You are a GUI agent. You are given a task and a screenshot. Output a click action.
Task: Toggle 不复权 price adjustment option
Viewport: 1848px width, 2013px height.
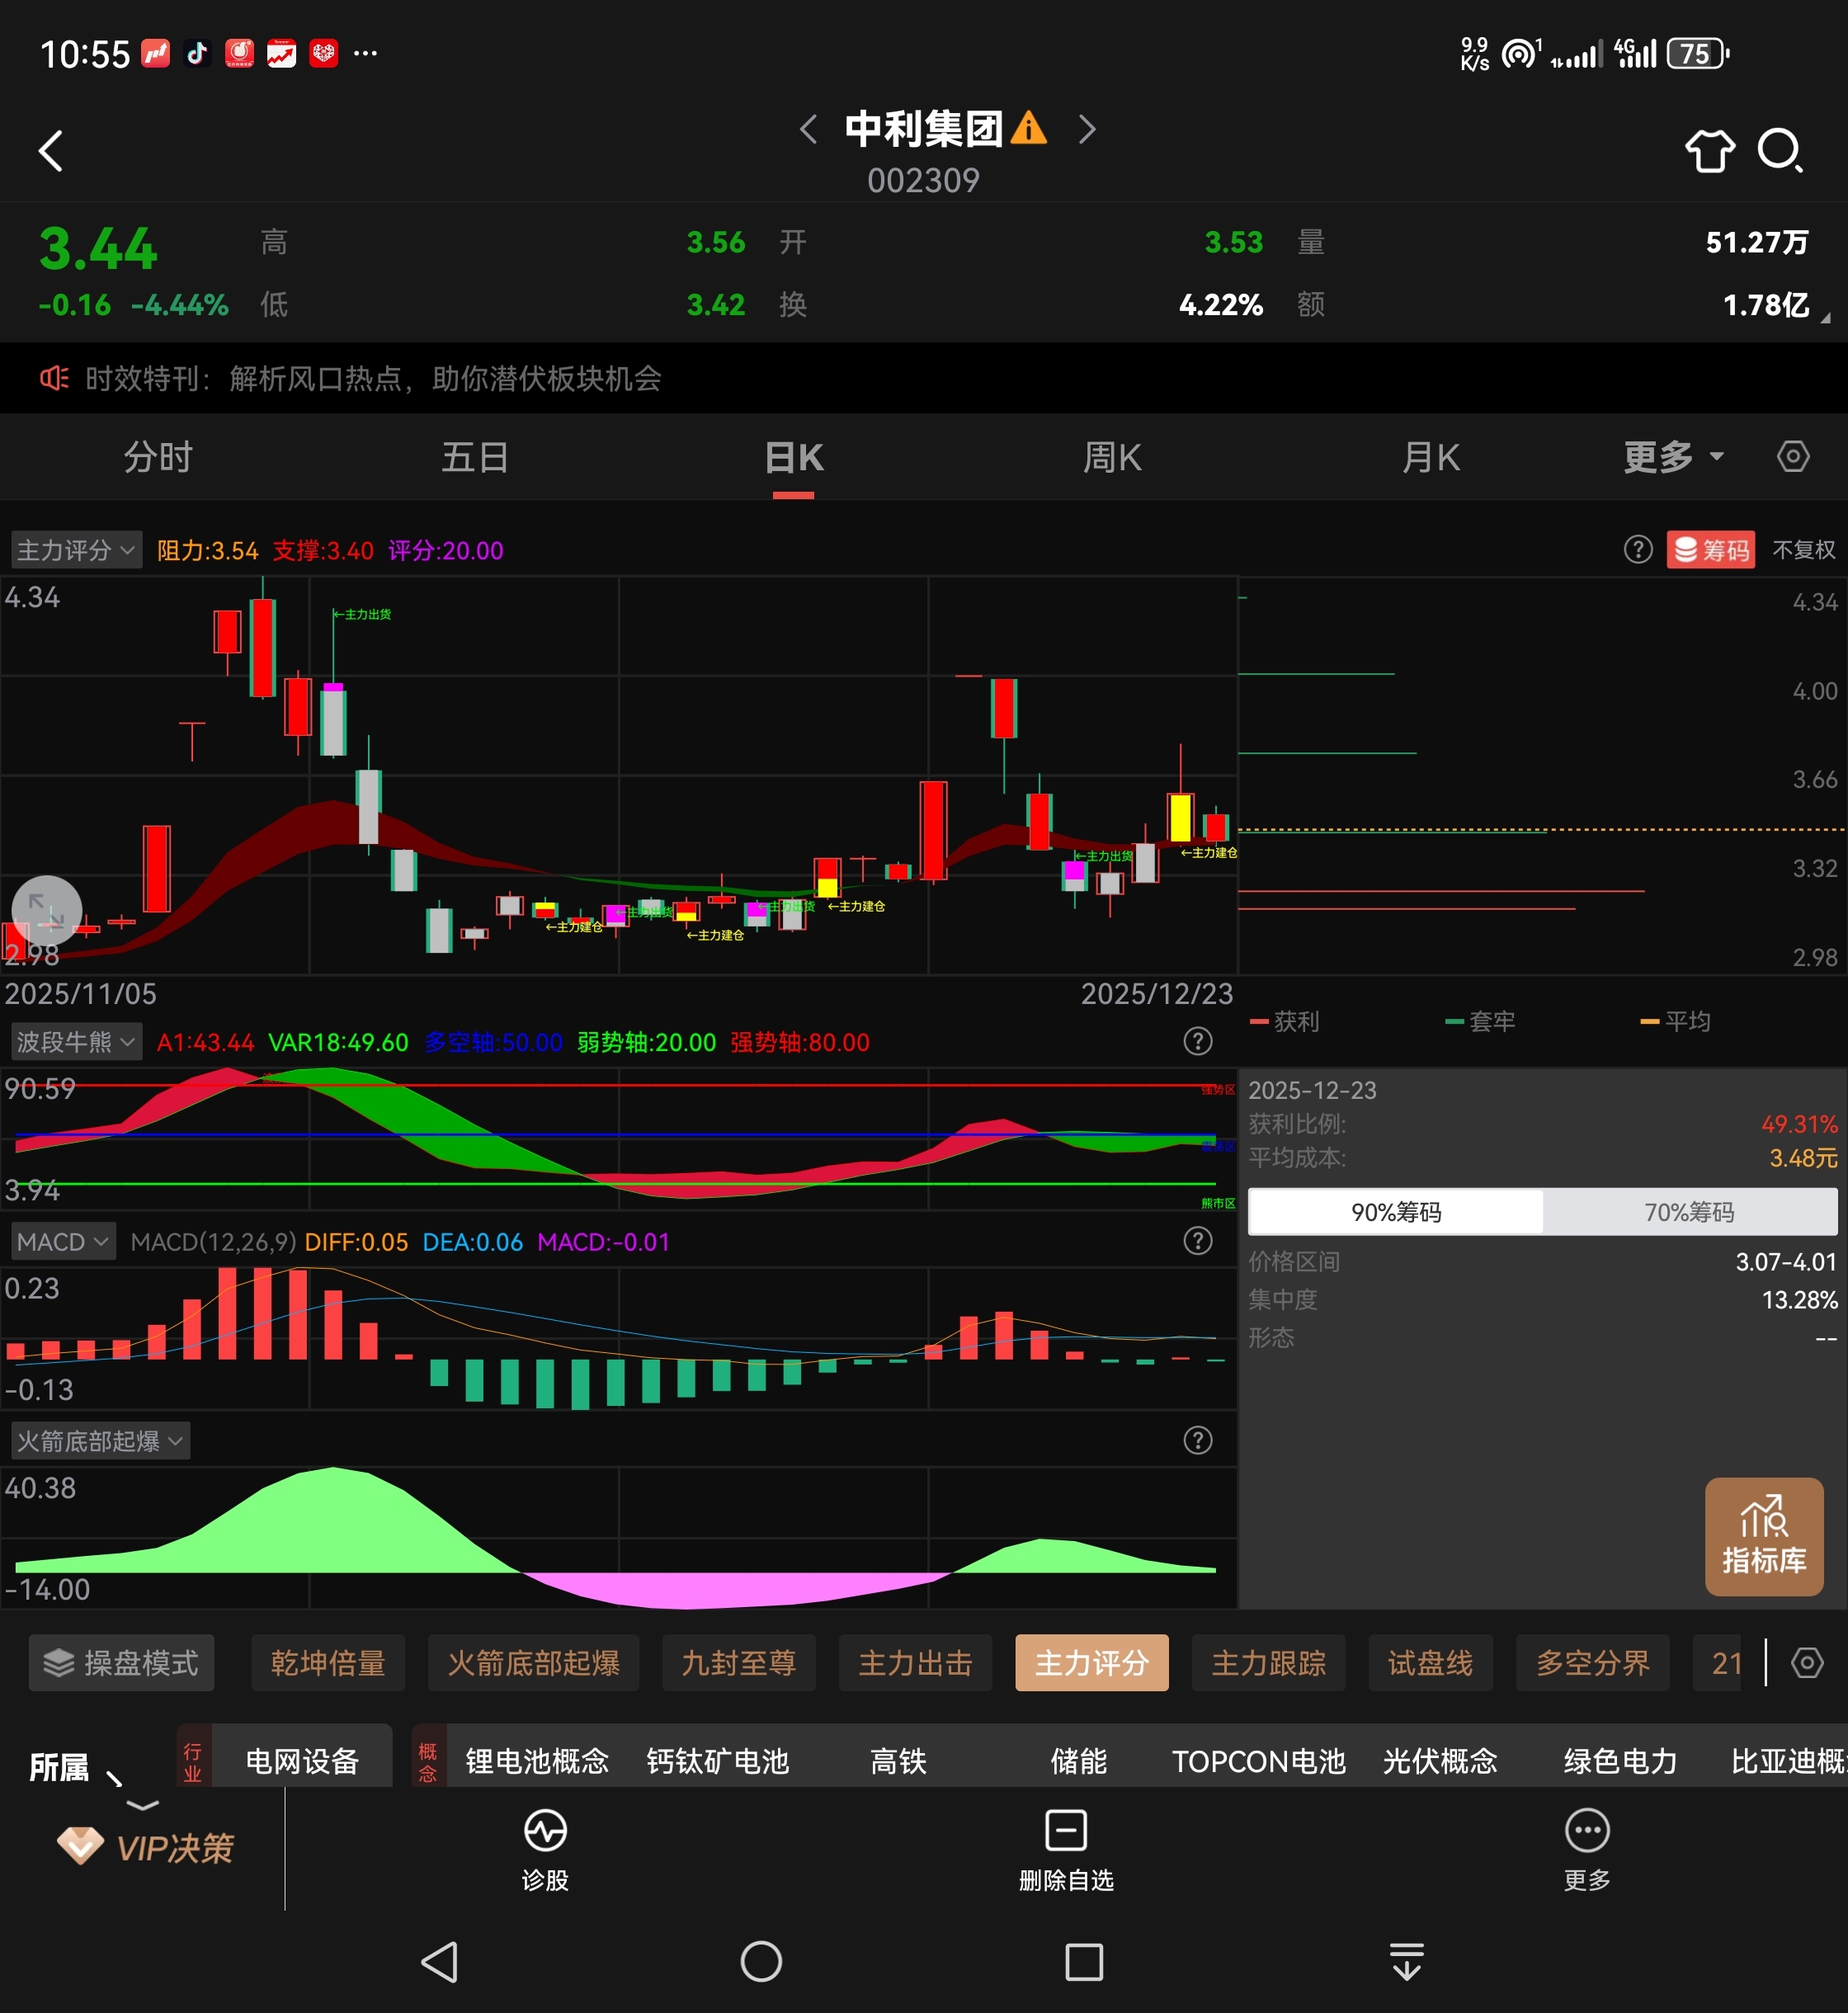click(x=1803, y=549)
